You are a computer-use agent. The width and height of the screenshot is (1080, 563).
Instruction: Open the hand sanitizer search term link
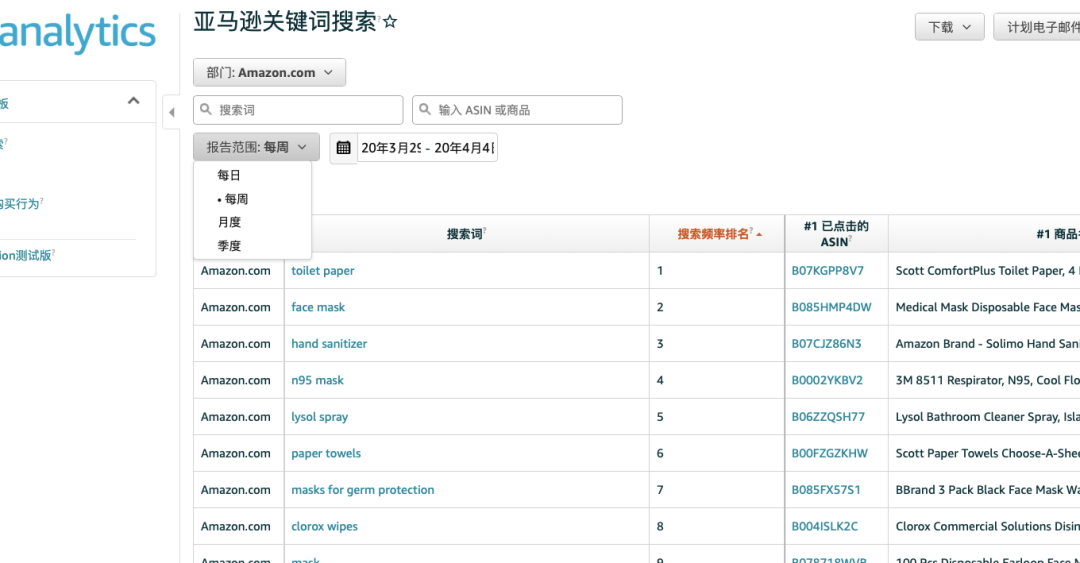329,344
